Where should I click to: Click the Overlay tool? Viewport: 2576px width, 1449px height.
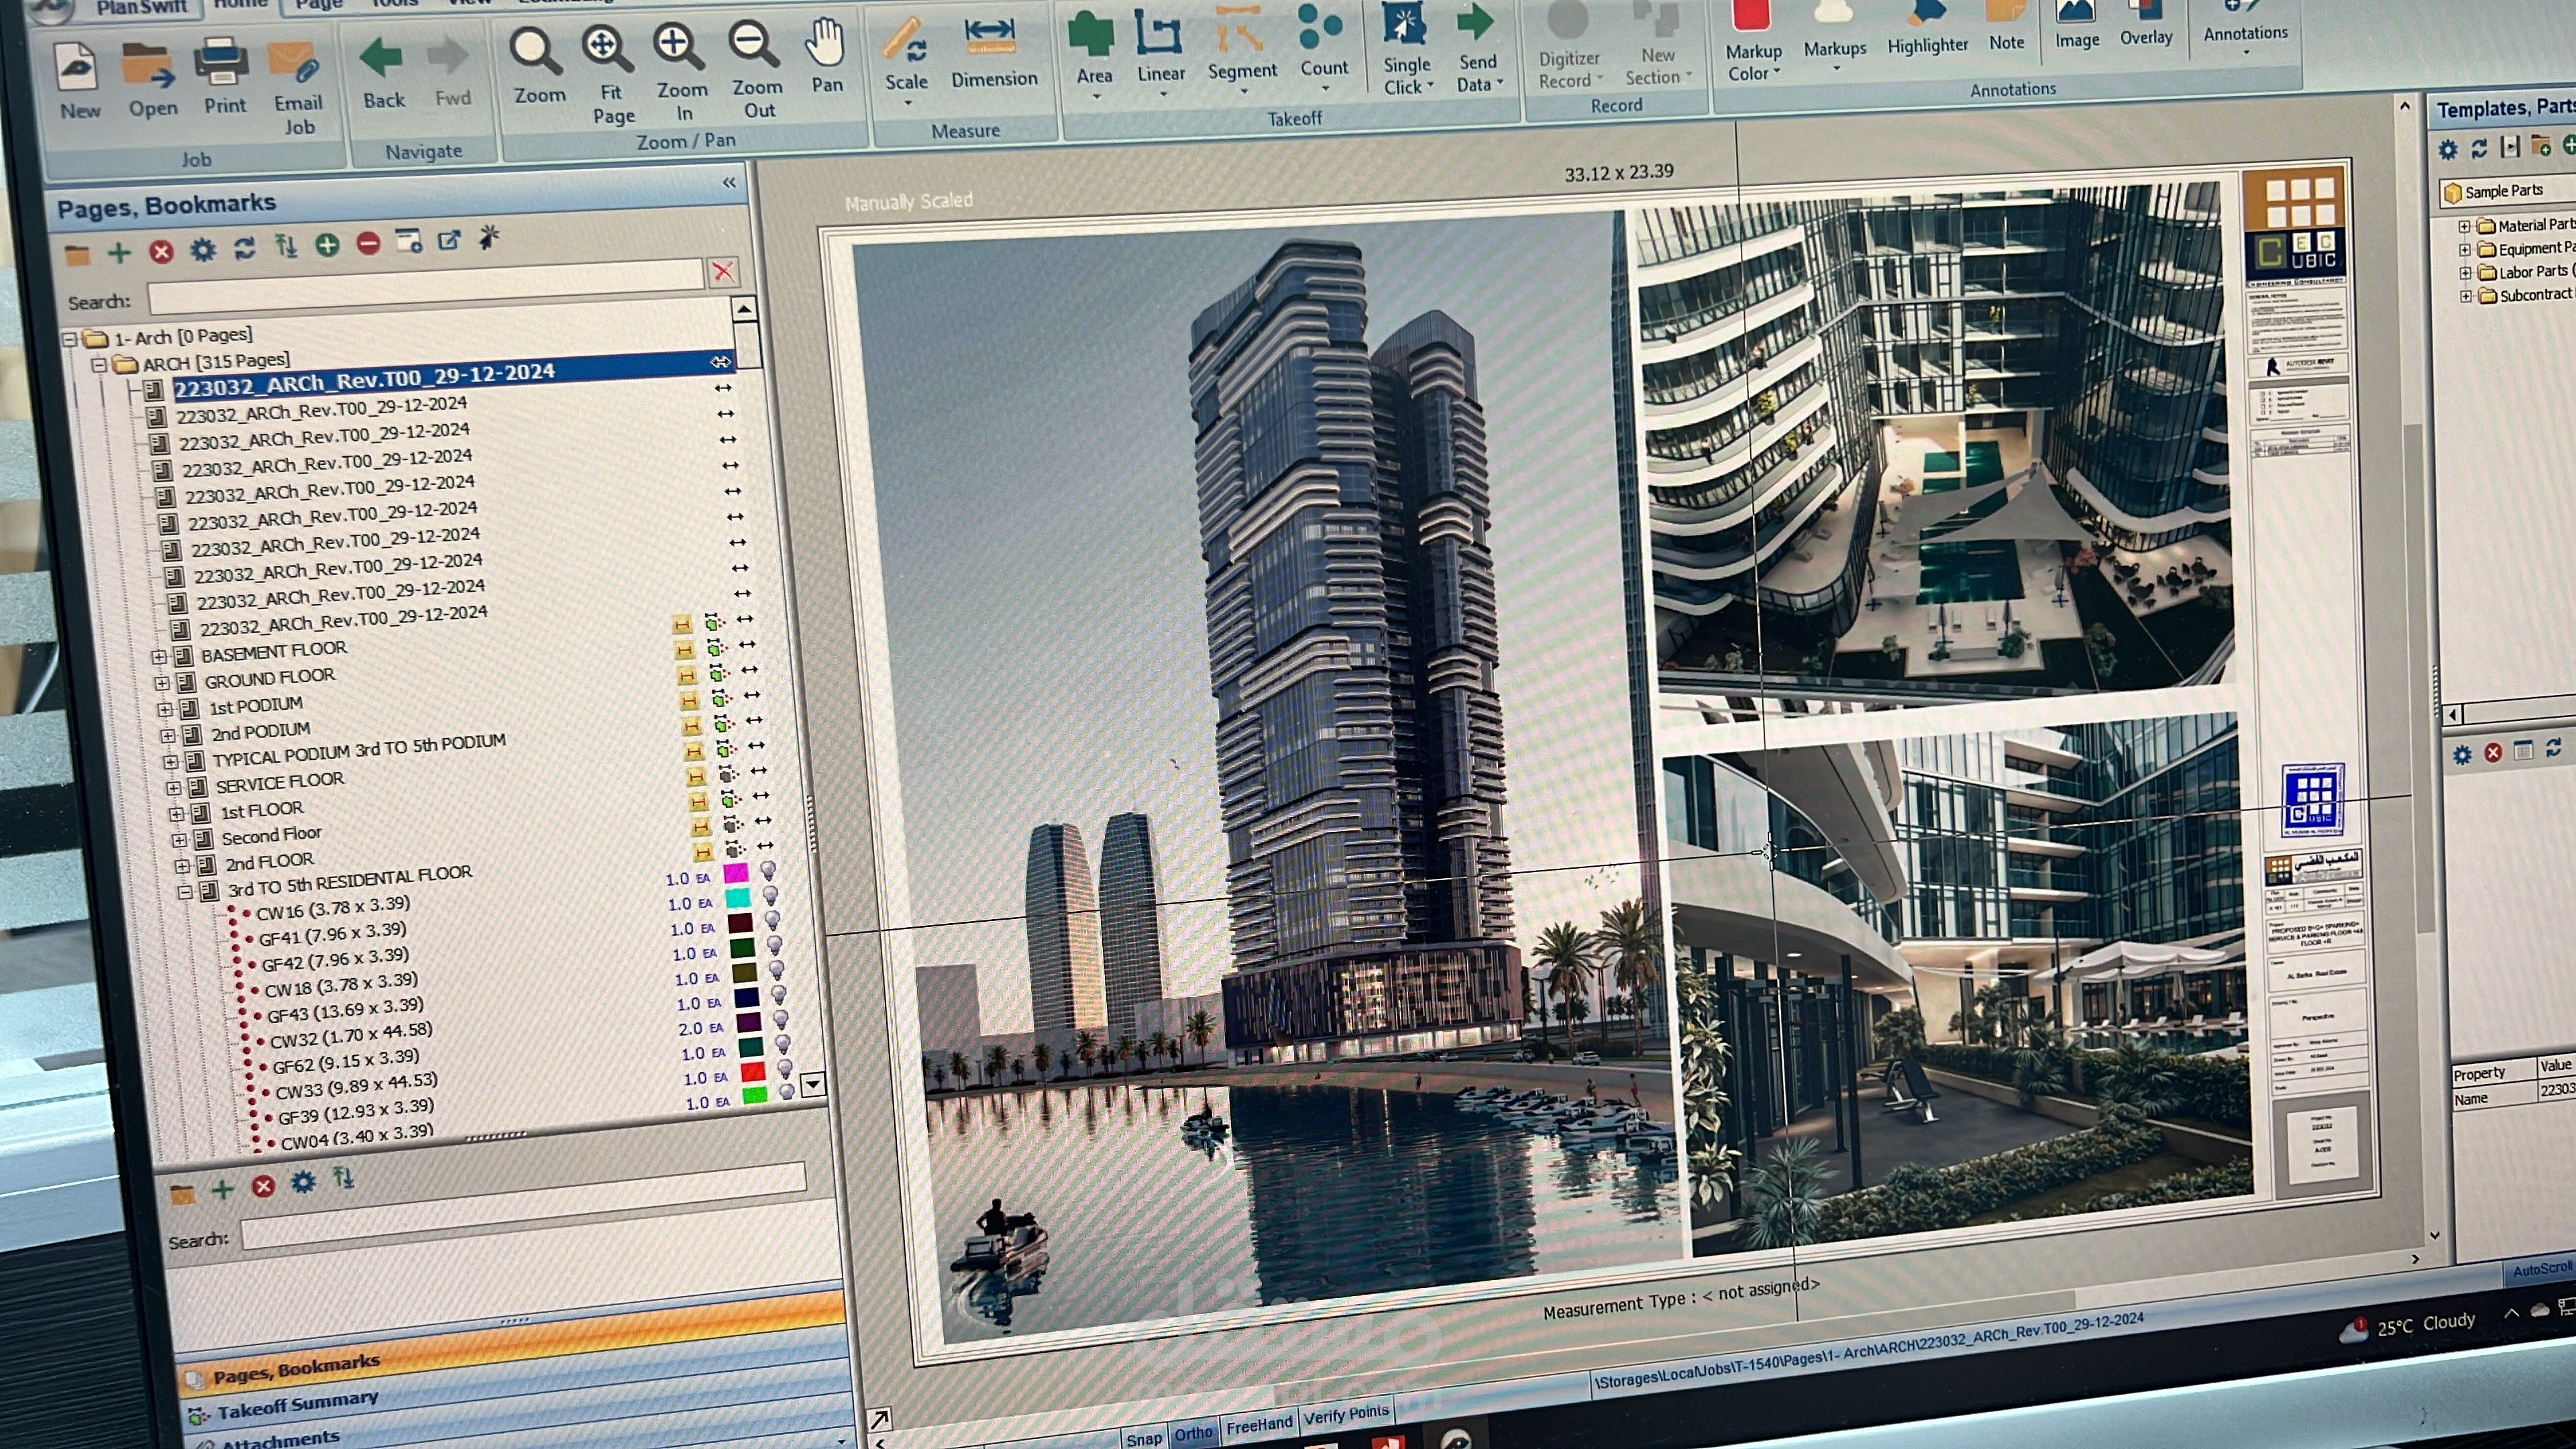tap(2146, 22)
